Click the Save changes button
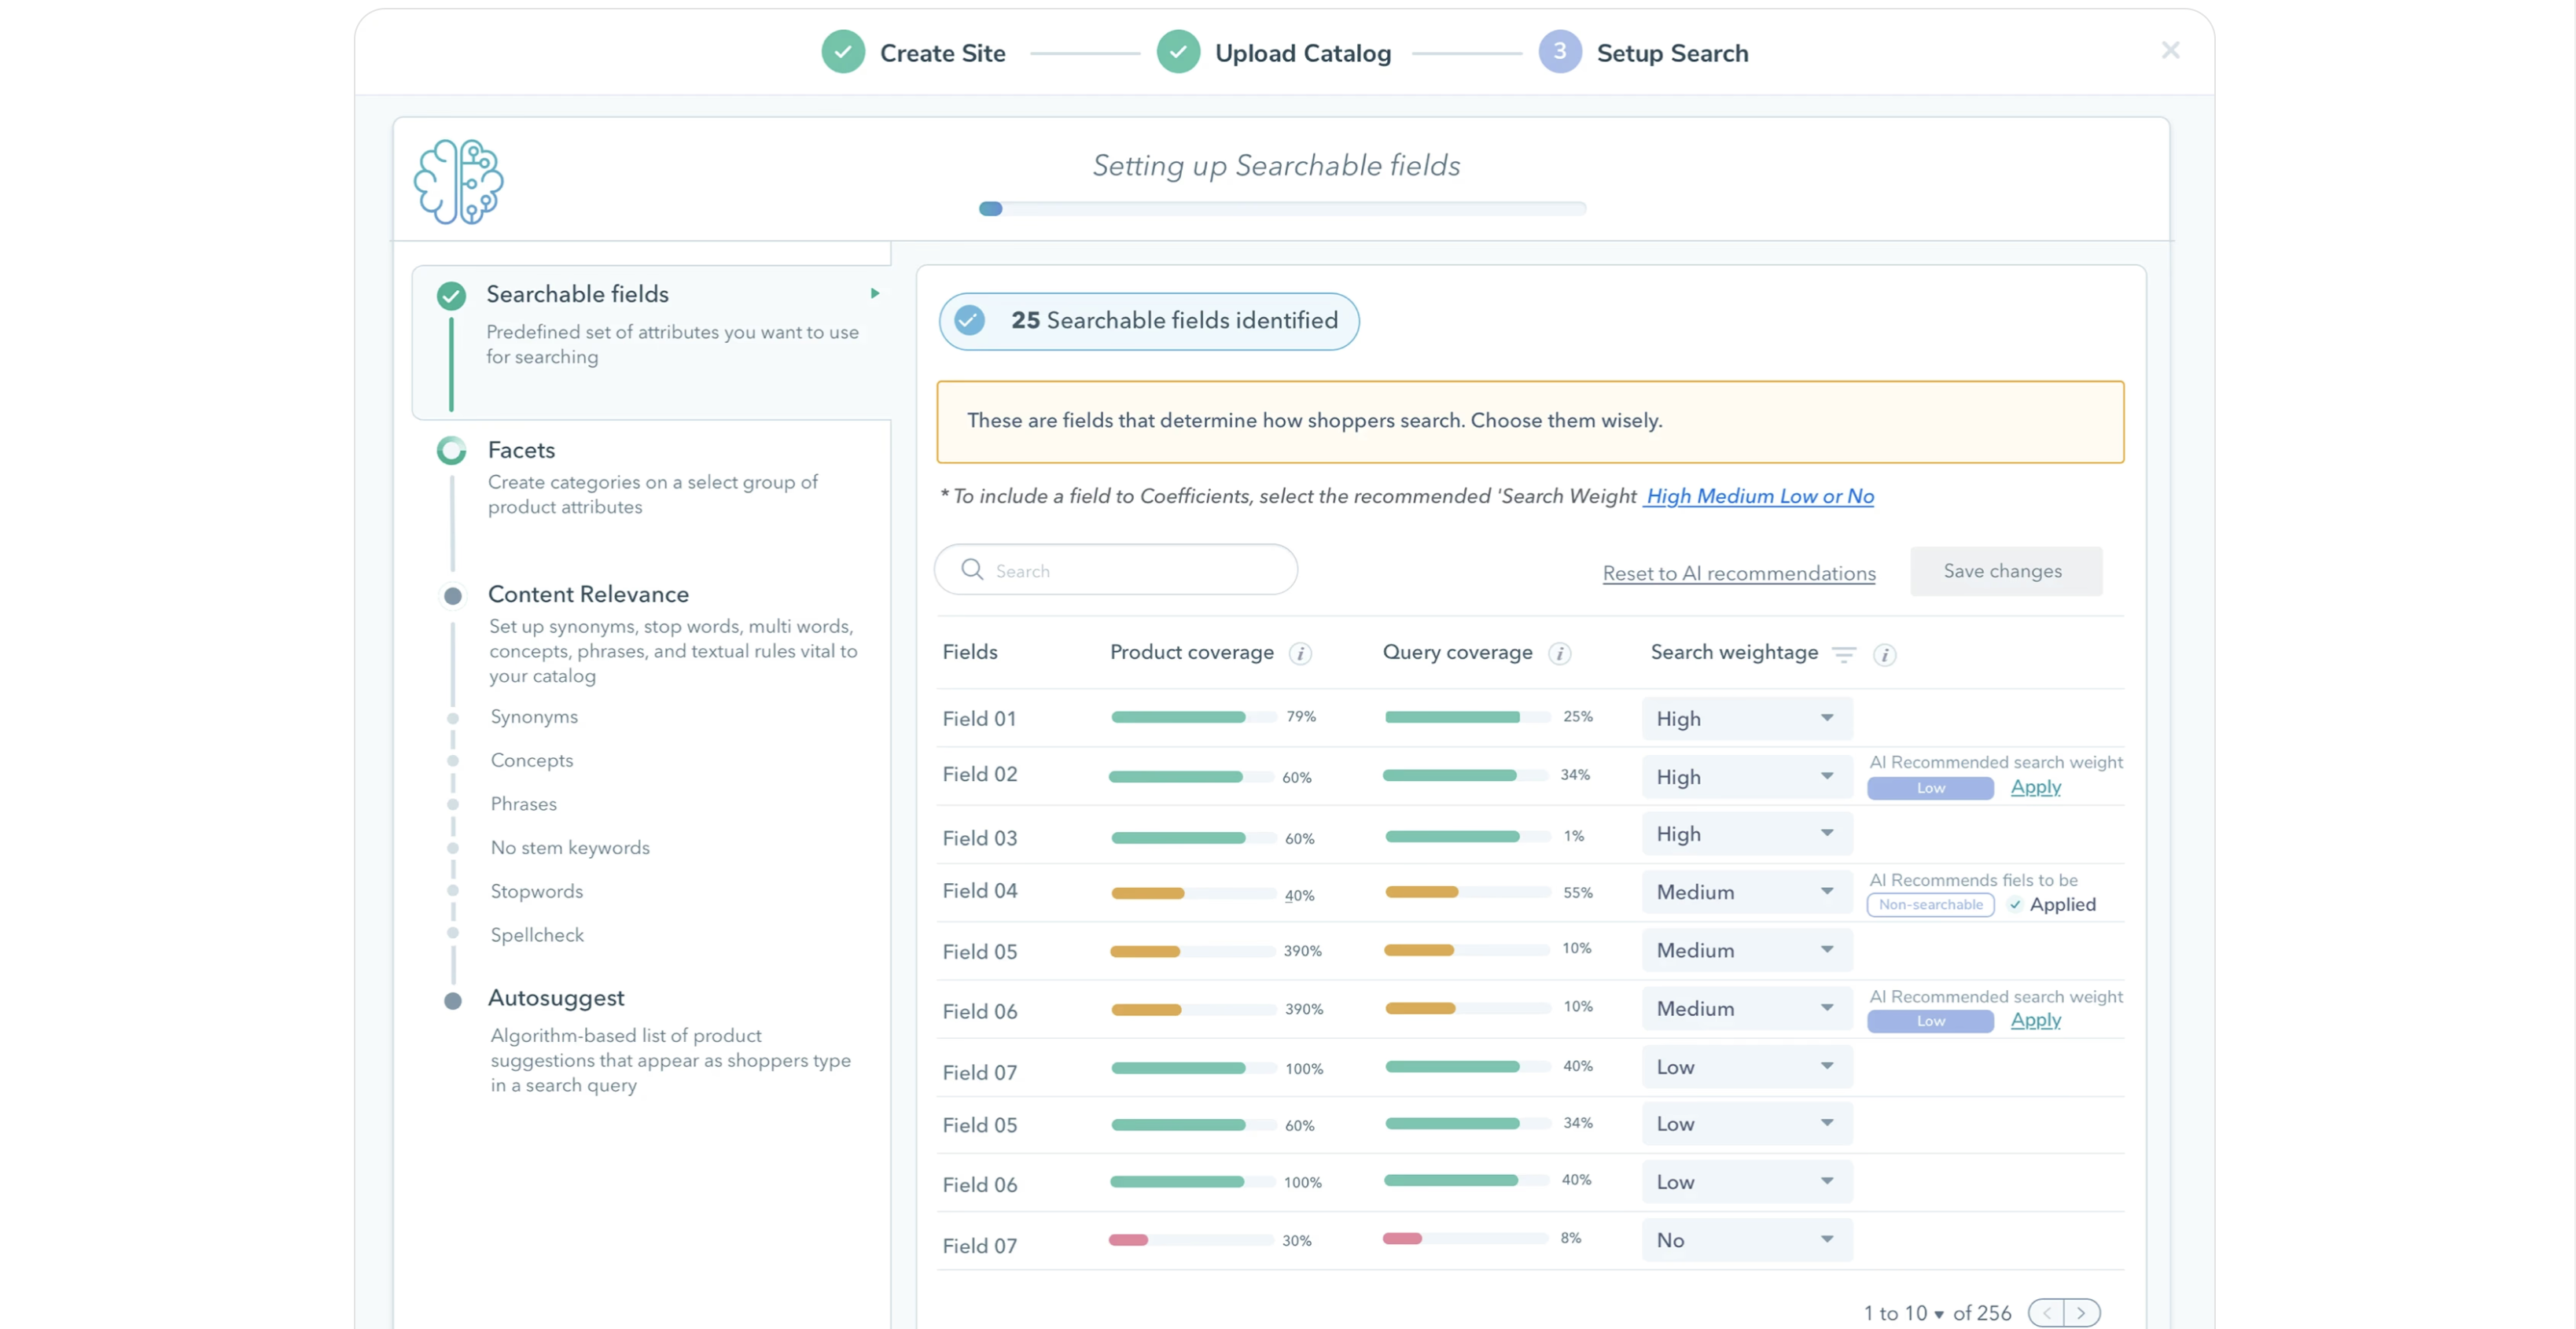 point(2006,571)
